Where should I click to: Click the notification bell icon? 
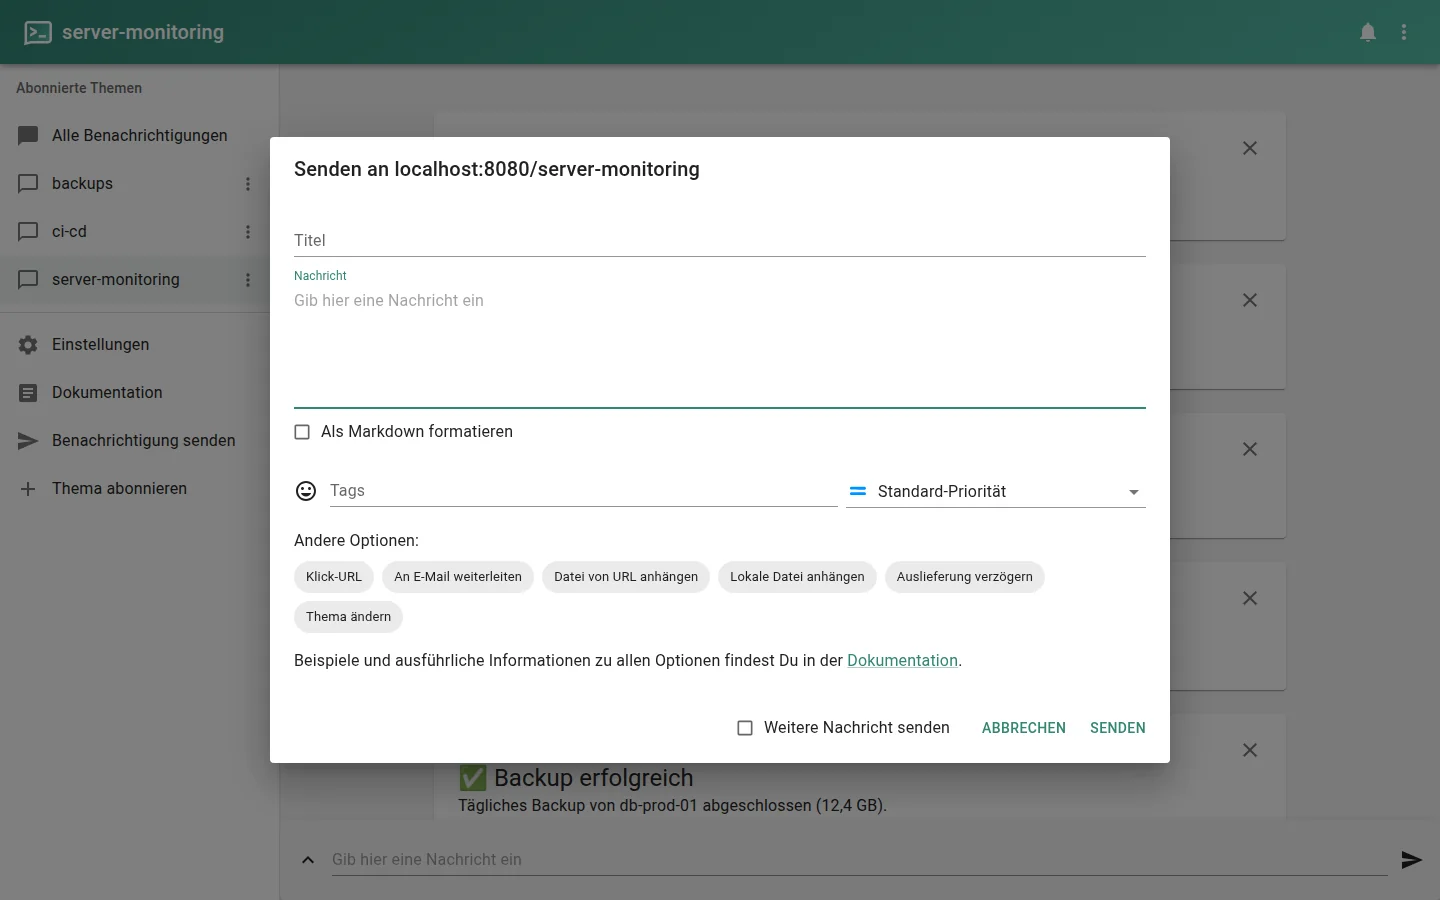pyautogui.click(x=1368, y=32)
